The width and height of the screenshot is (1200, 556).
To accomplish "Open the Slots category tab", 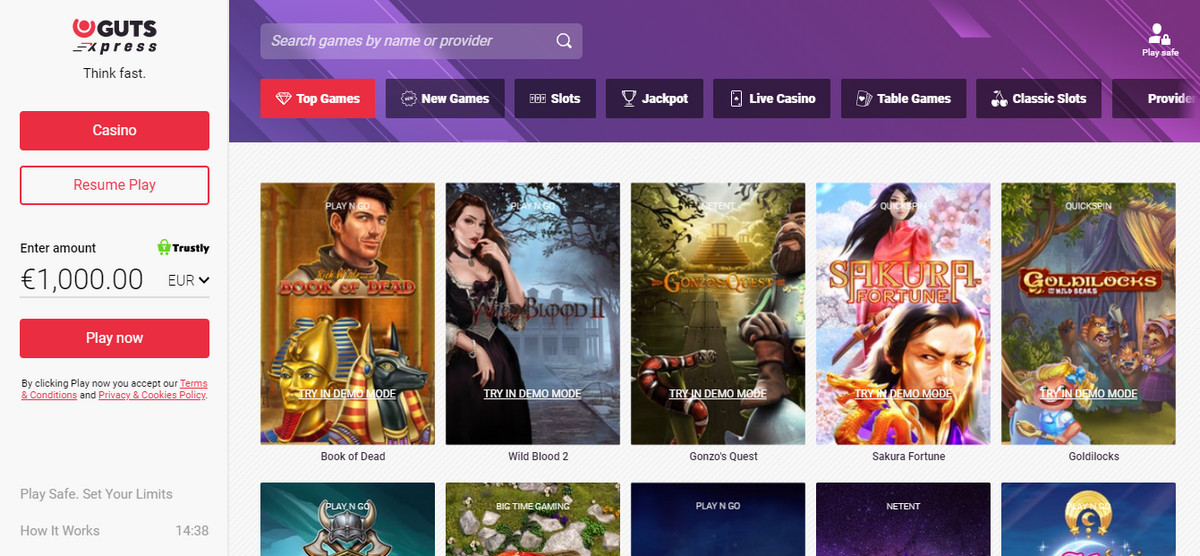I will (554, 99).
